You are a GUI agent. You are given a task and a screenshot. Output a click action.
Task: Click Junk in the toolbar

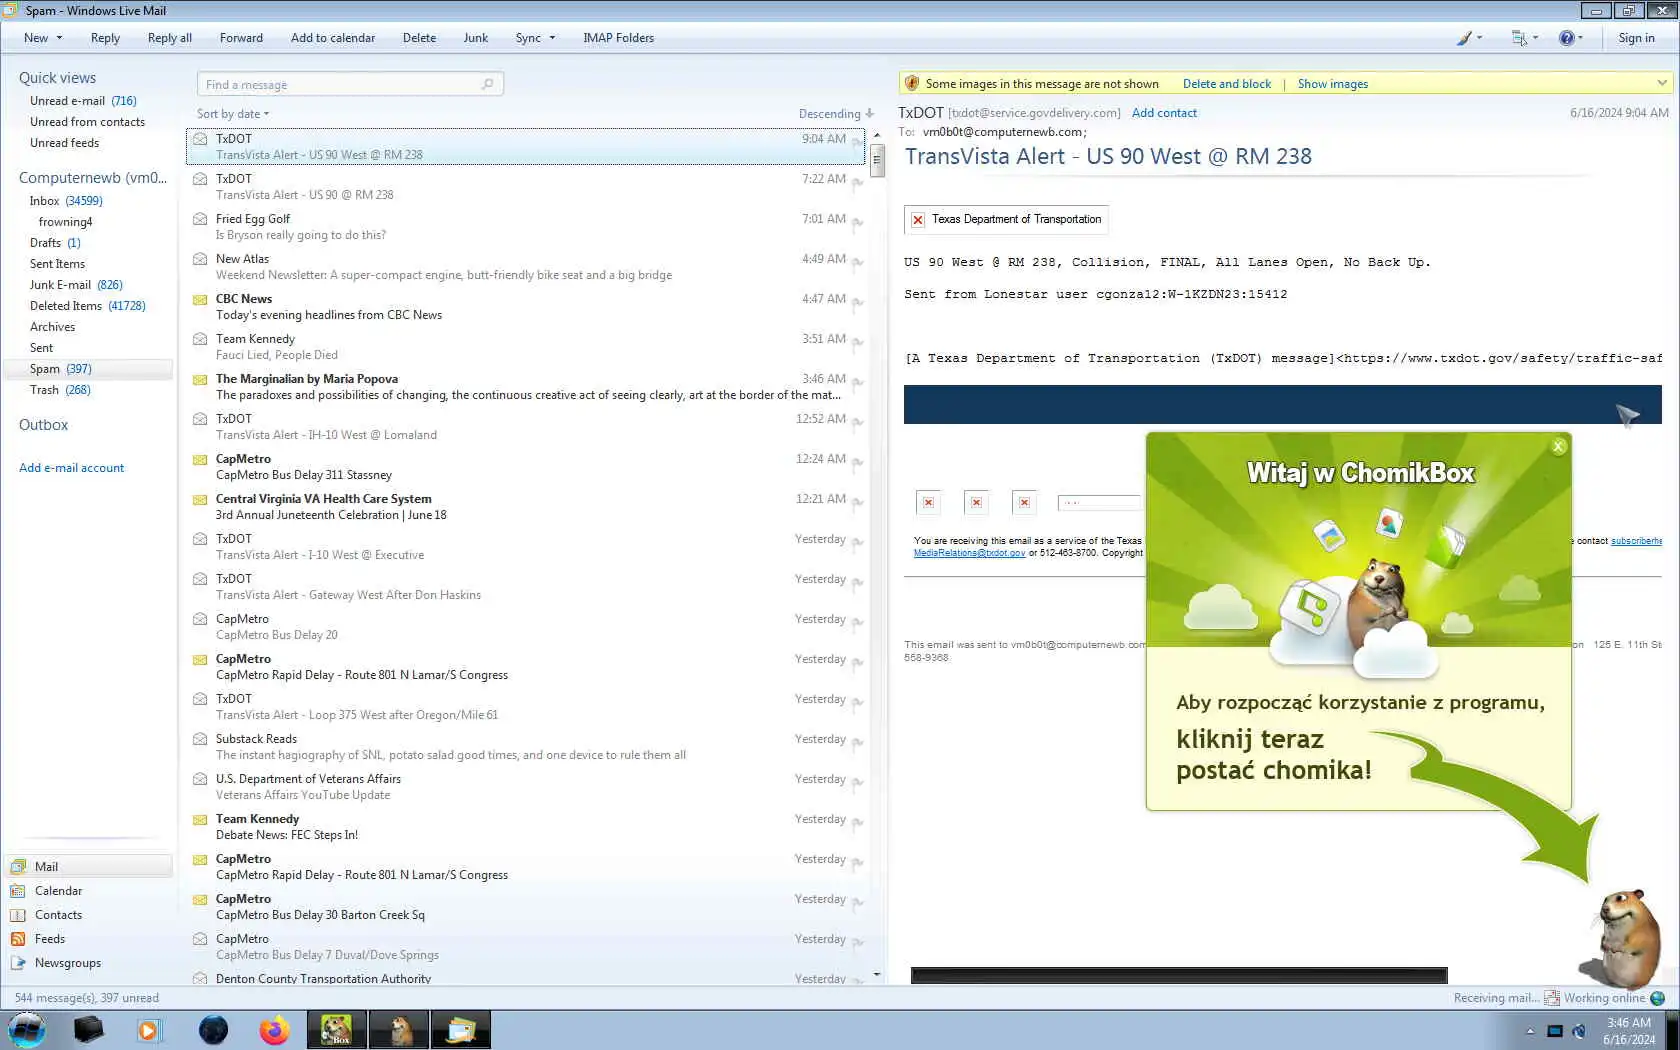476,38
